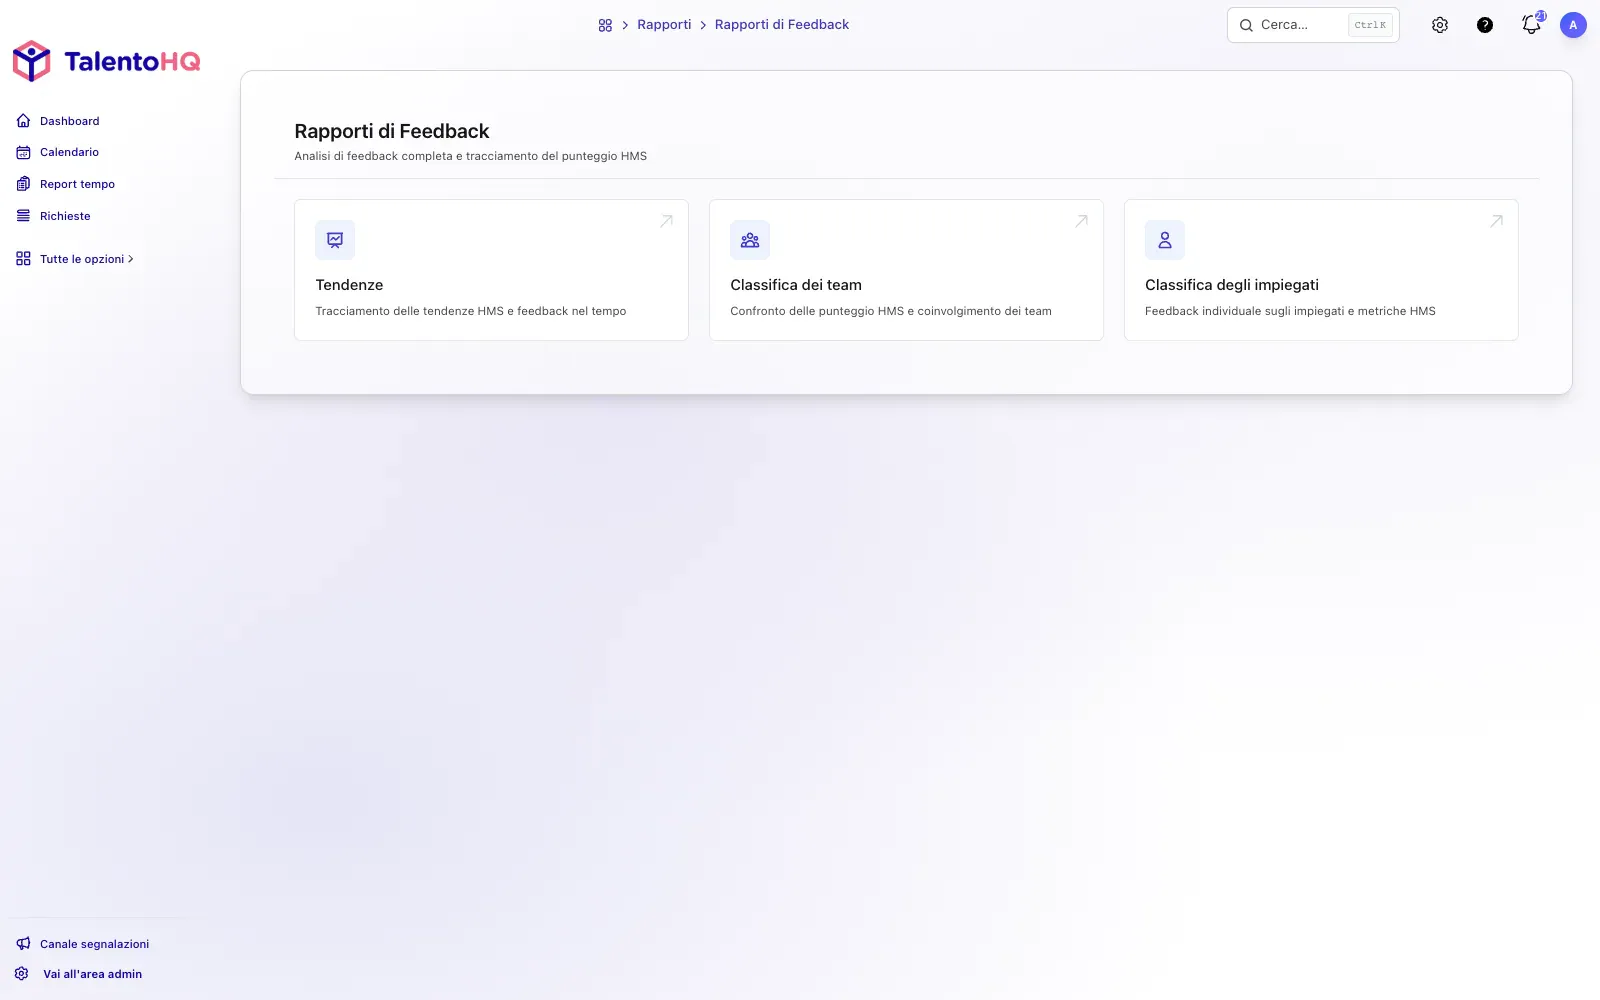This screenshot has height=1000, width=1600.
Task: Open settings gear in top bar
Action: pos(1440,25)
